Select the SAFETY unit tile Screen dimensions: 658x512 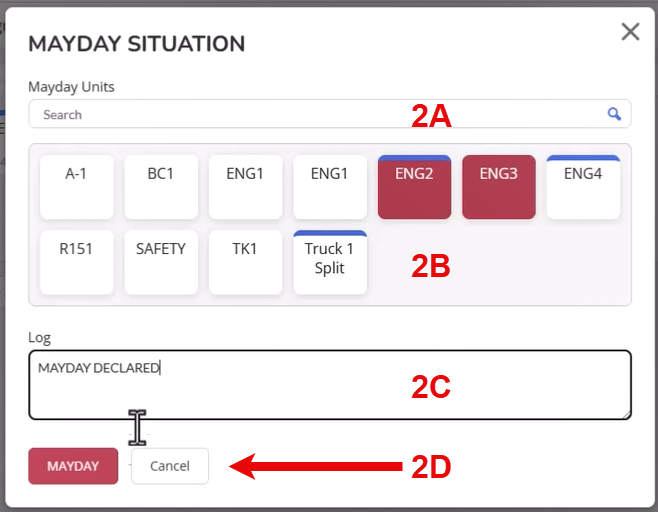(x=161, y=262)
